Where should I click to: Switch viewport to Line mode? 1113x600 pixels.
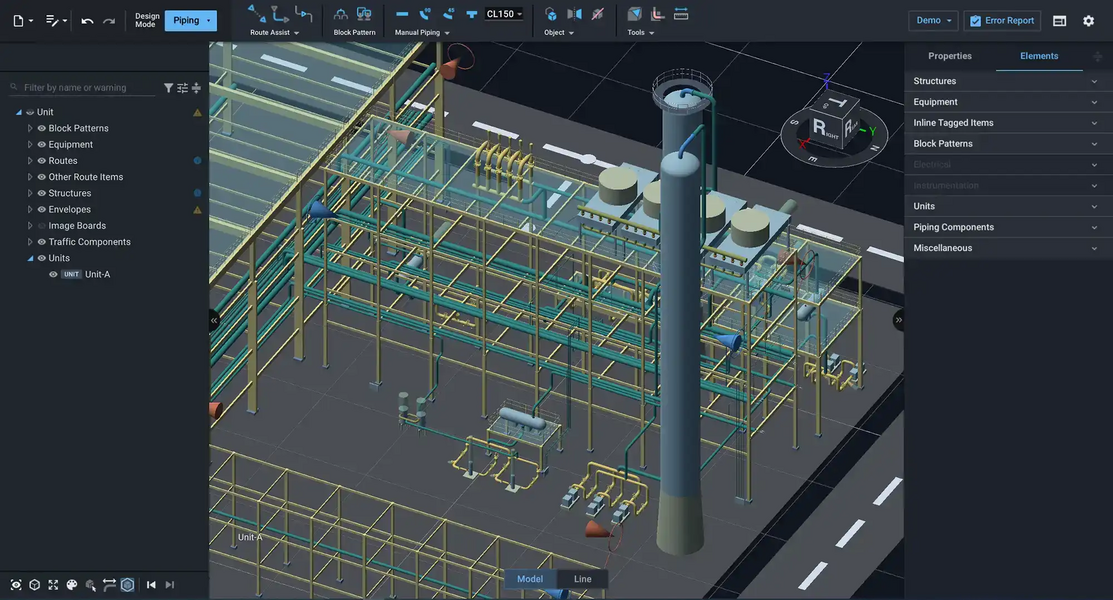point(582,578)
